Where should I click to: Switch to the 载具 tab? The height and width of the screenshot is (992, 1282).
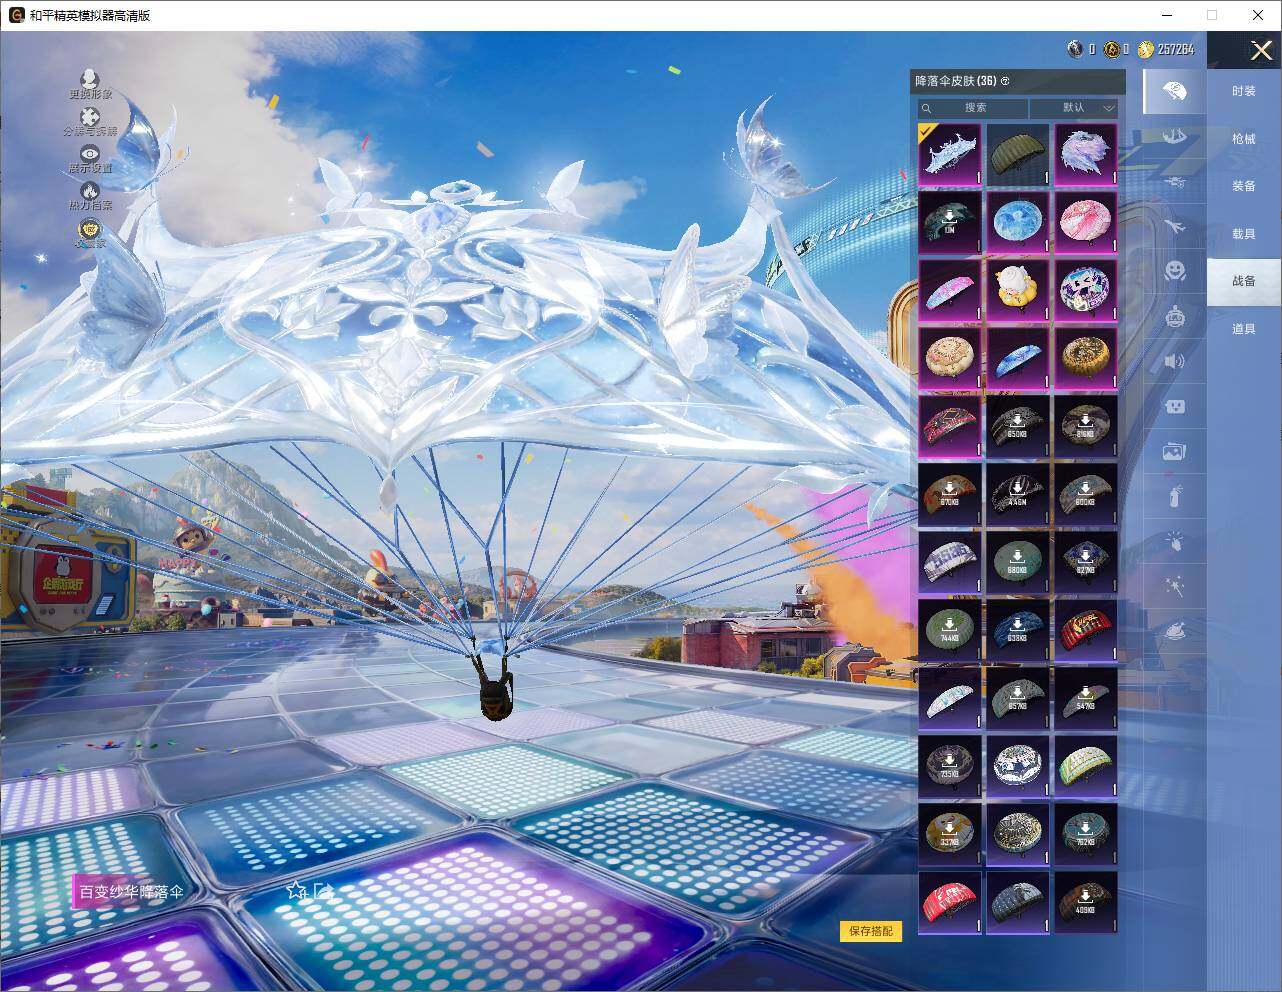1244,234
